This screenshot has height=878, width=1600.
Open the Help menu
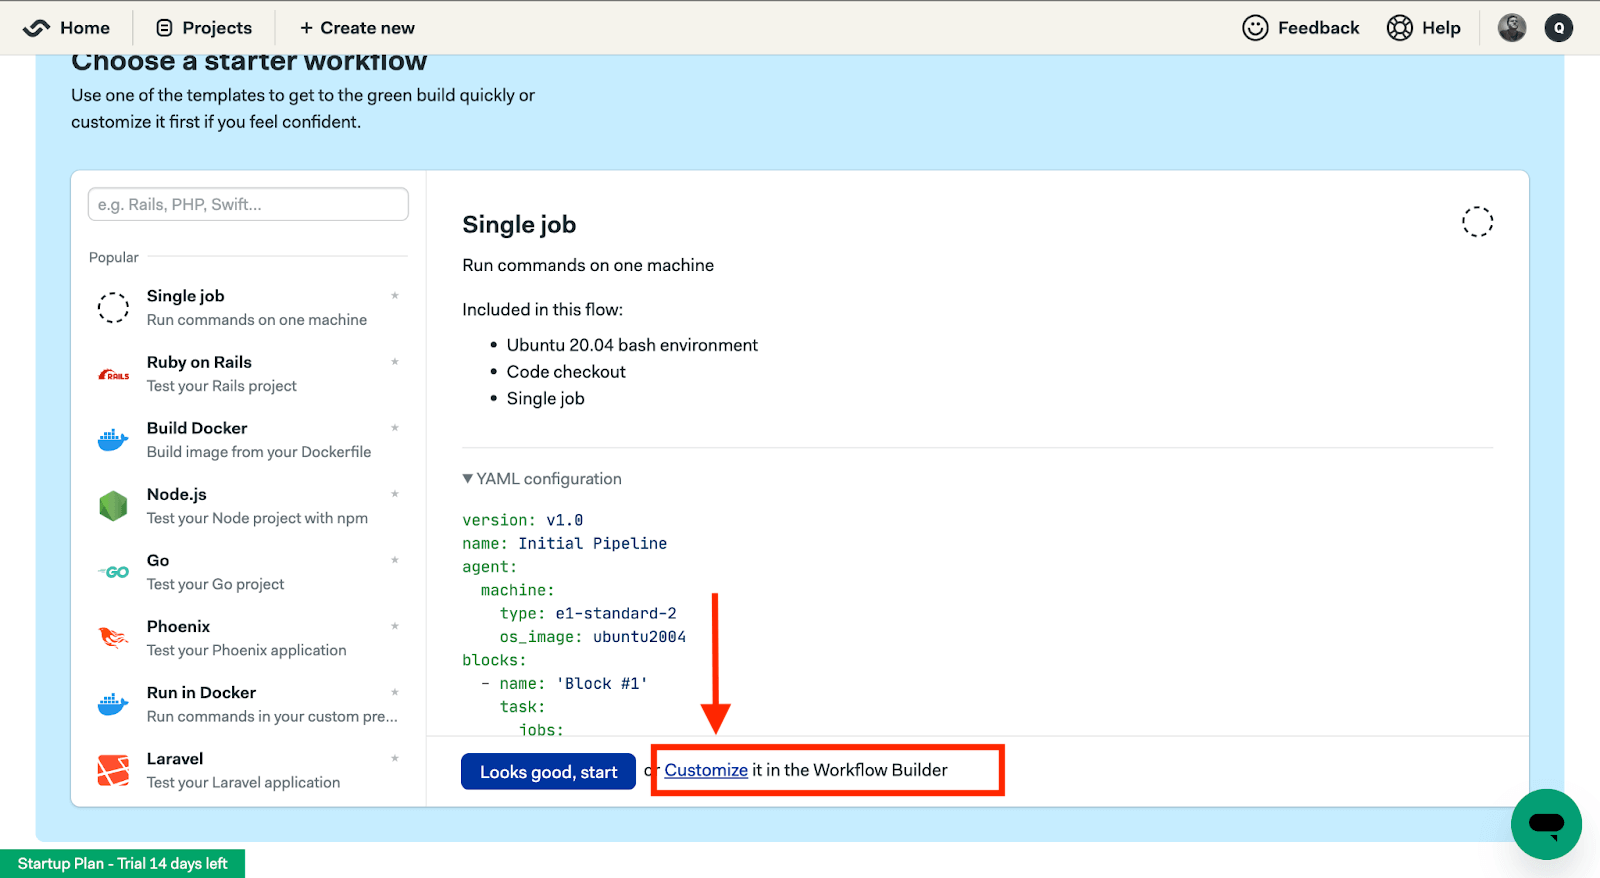1441,28
